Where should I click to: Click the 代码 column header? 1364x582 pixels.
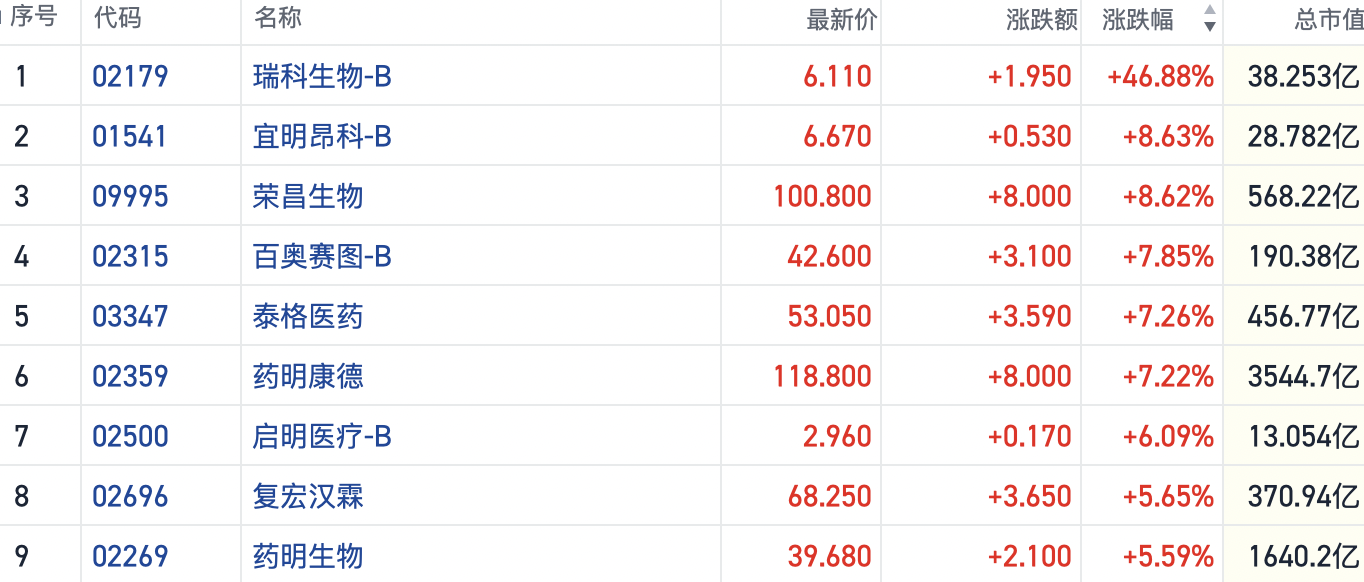coord(117,18)
